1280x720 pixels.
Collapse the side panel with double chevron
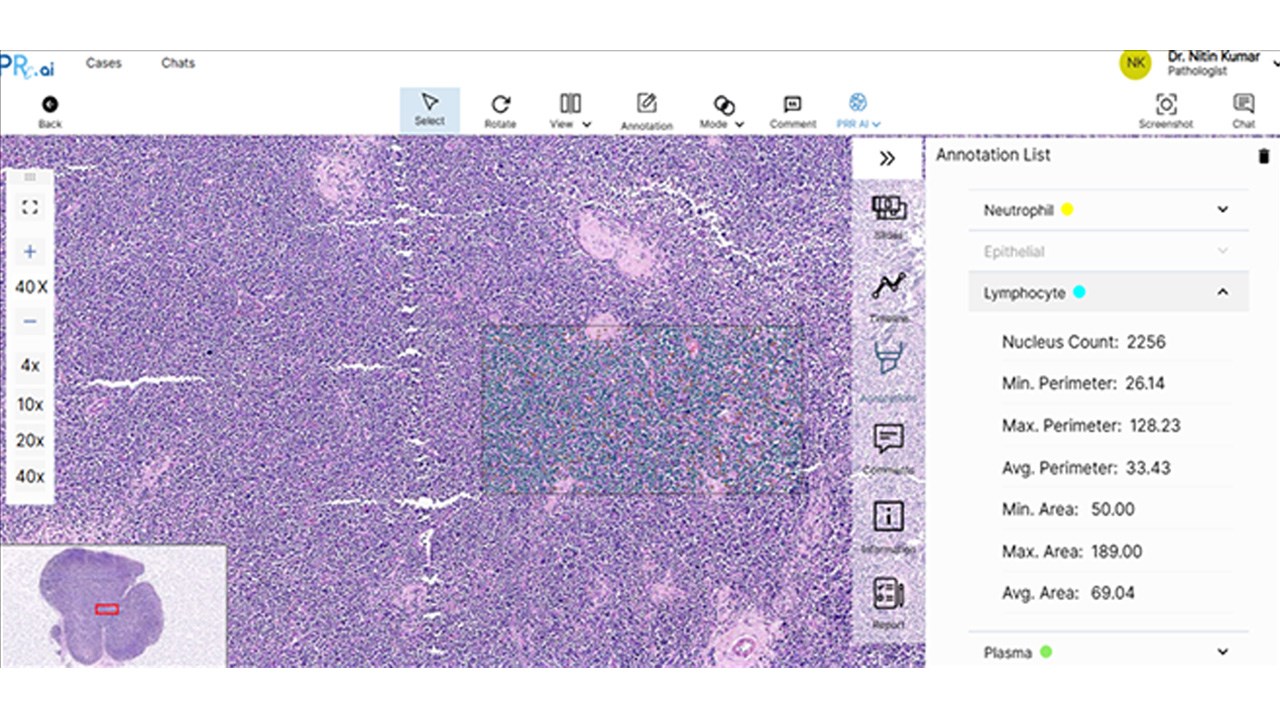887,158
